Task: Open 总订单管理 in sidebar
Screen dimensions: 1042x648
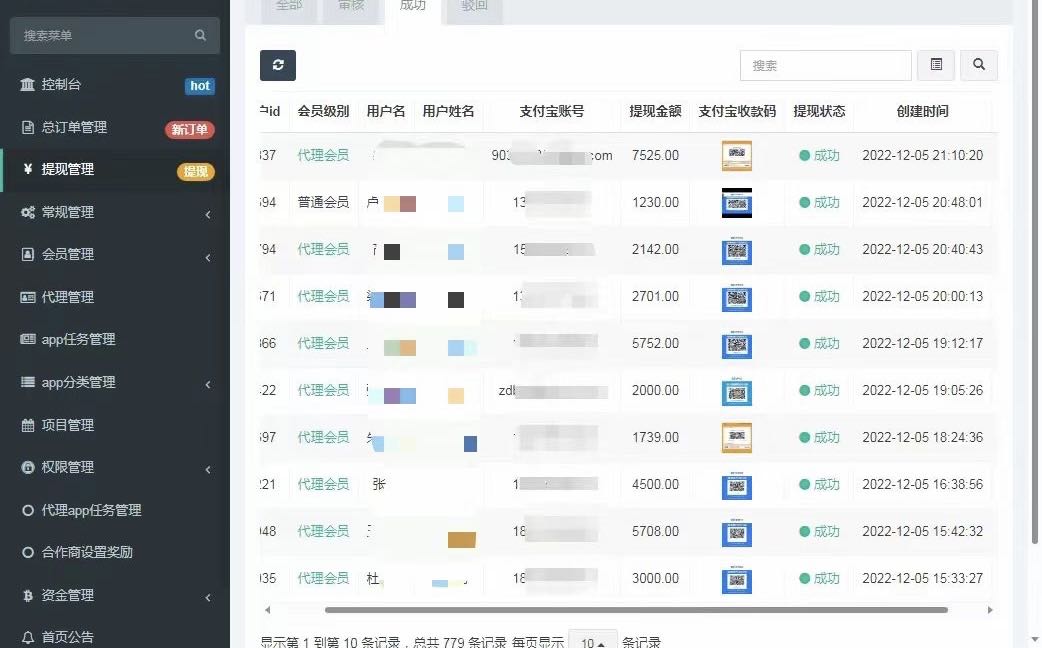Action: click(x=74, y=128)
